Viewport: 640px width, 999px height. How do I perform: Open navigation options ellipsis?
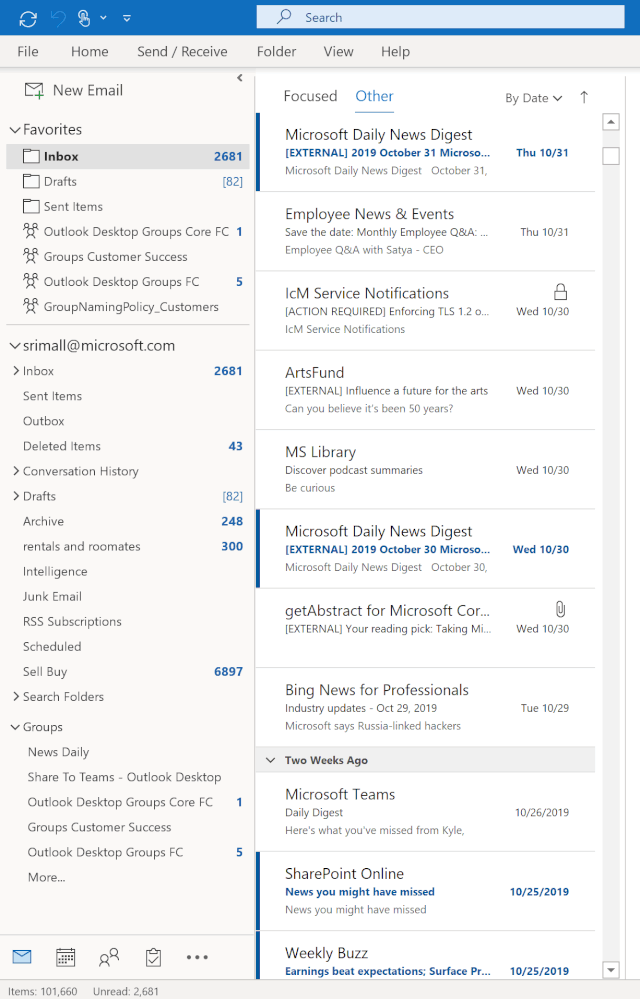pos(197,957)
